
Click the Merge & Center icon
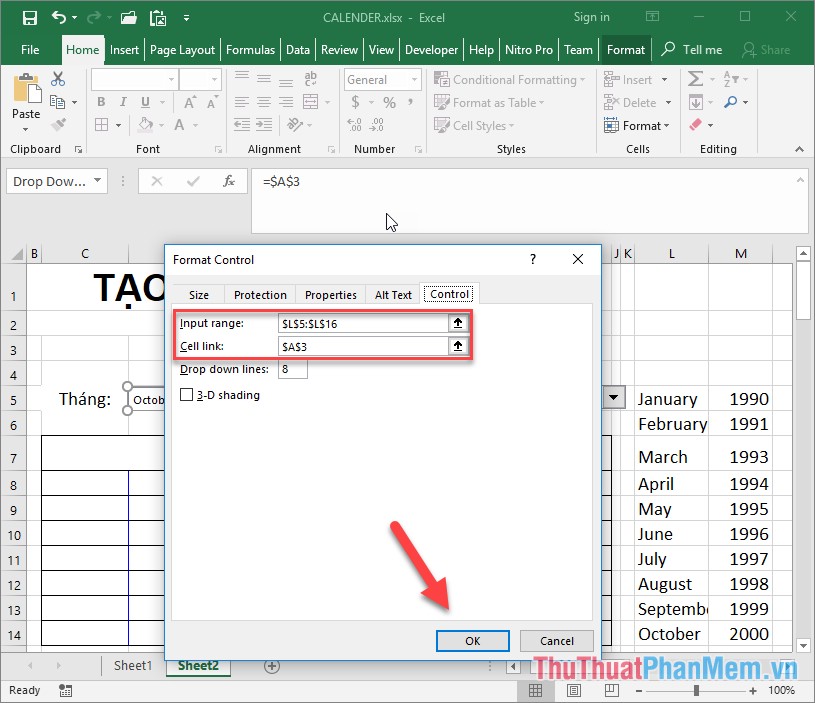[x=308, y=102]
